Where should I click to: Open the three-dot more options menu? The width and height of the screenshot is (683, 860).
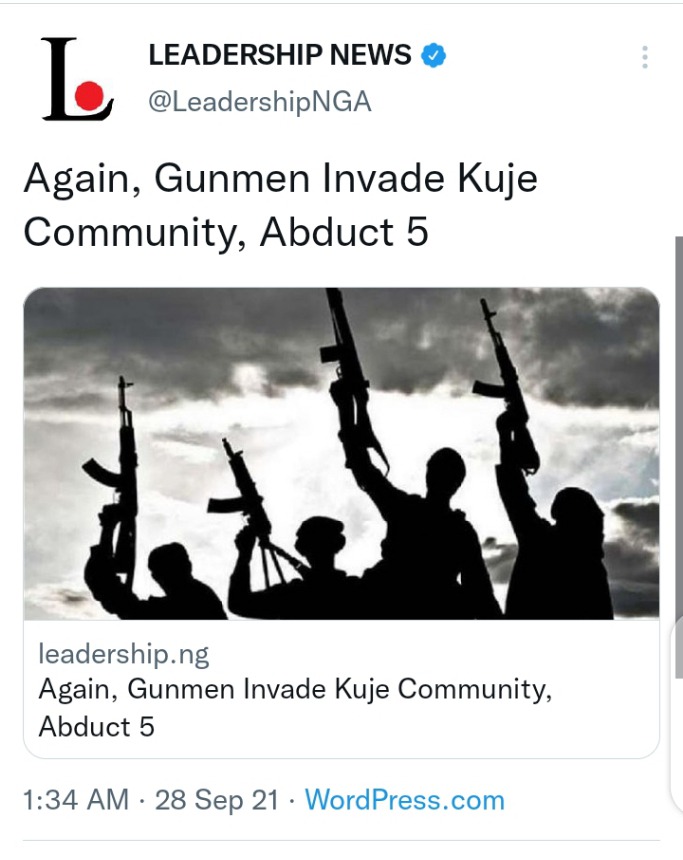(x=645, y=57)
